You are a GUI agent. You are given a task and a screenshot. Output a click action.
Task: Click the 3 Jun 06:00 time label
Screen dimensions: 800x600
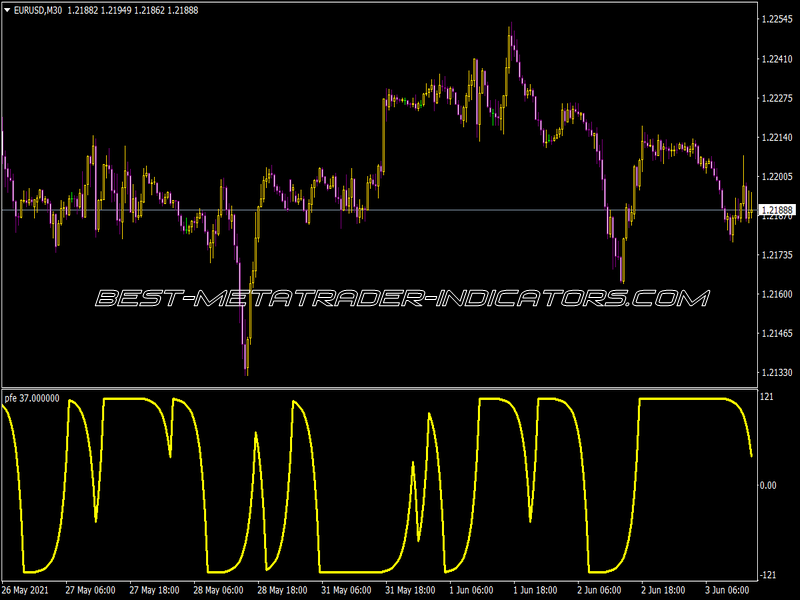click(x=728, y=590)
